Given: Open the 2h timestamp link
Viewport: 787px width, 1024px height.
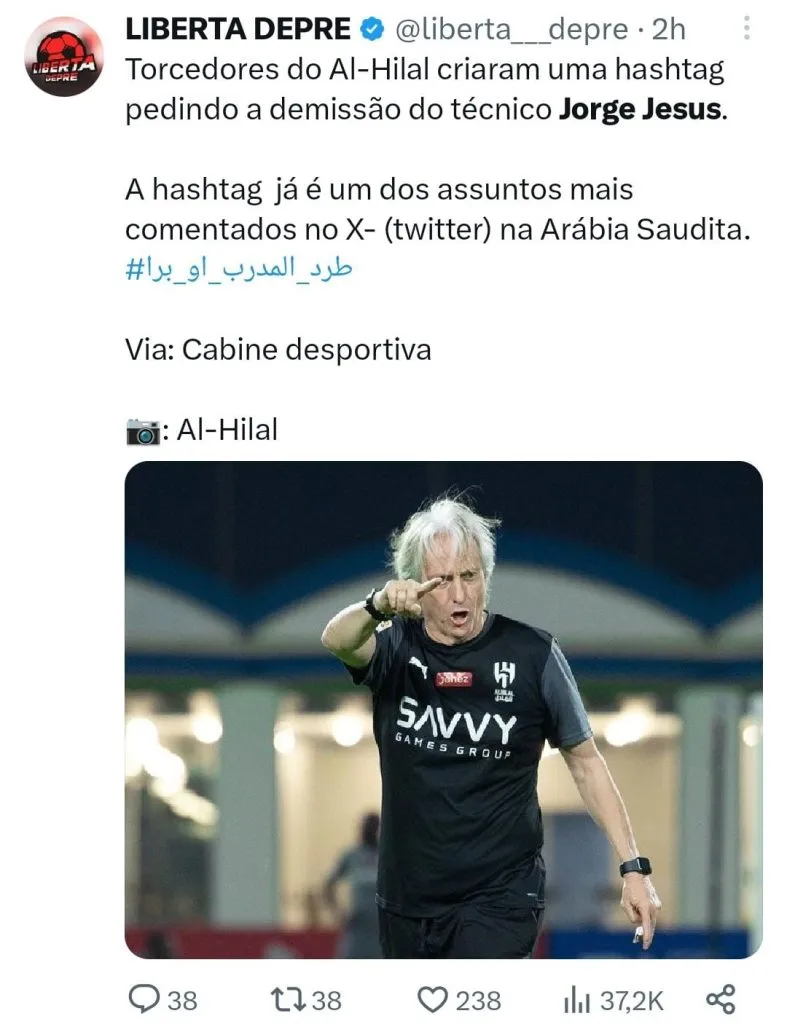Looking at the screenshot, I should tap(669, 29).
